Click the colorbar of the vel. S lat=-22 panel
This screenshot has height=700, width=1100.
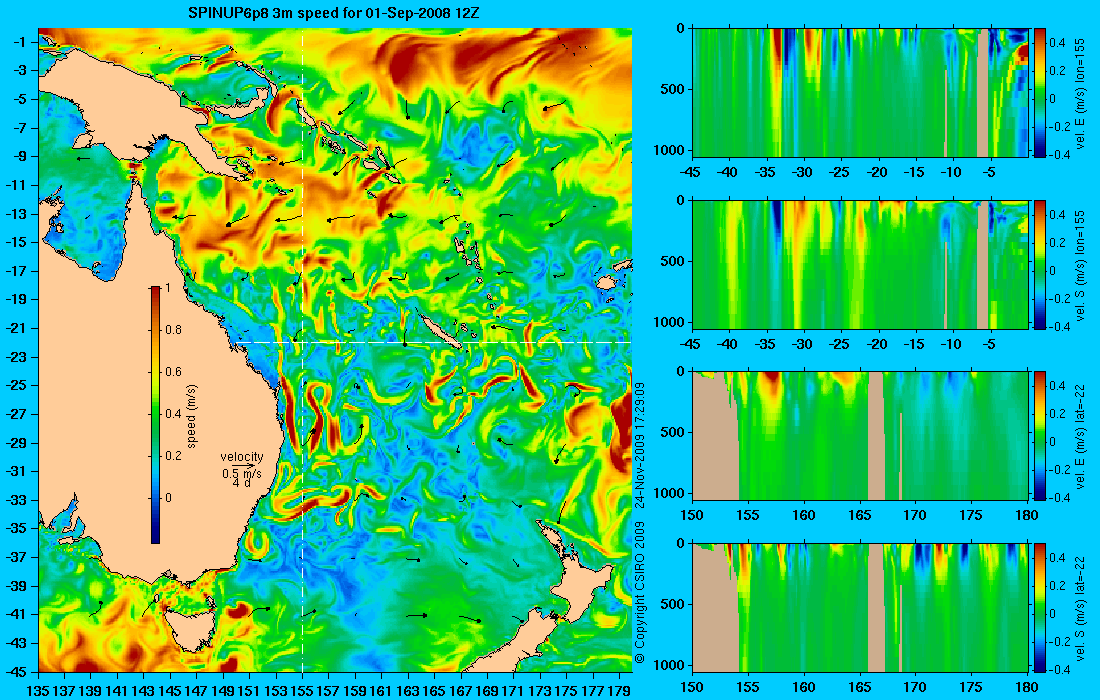(x=1040, y=607)
